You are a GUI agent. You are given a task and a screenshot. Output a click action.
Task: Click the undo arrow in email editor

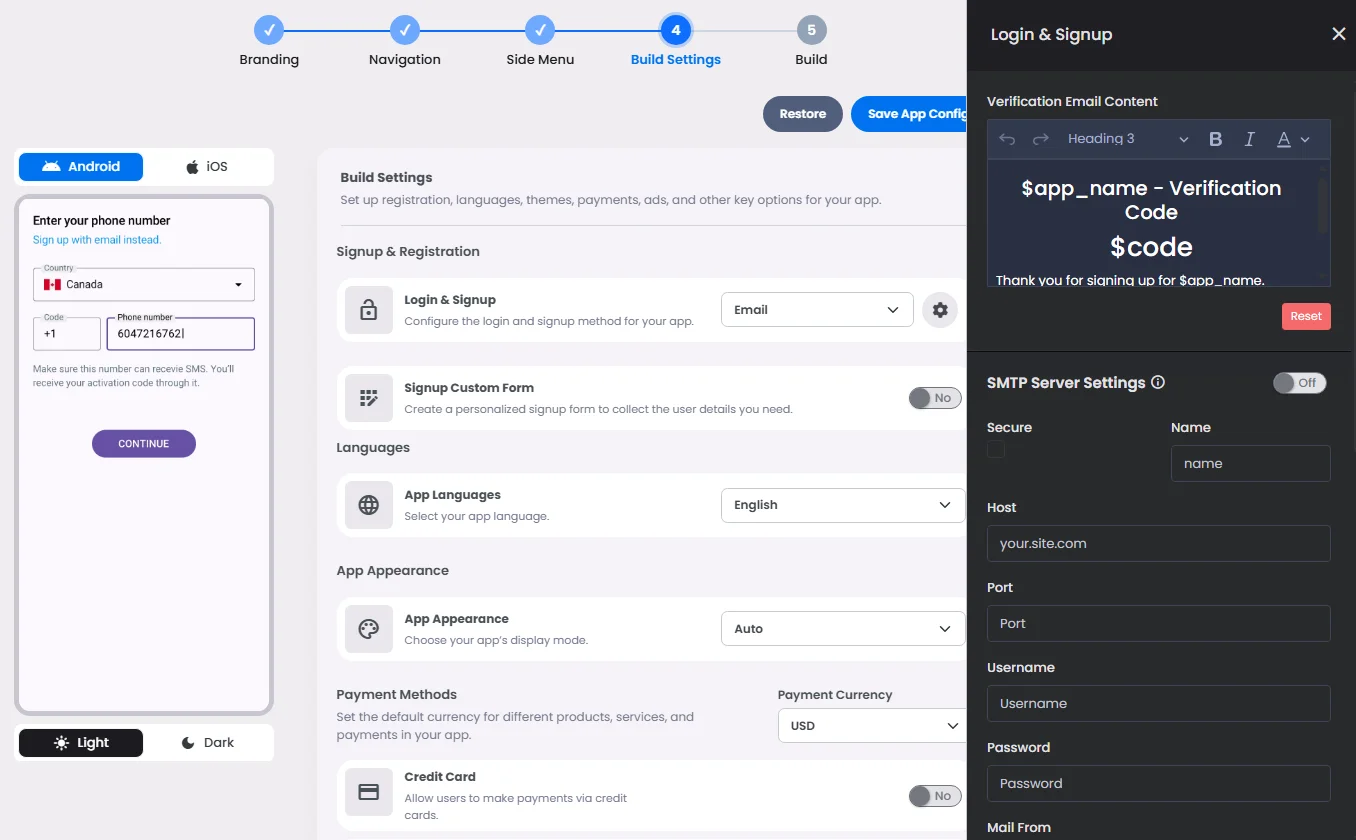click(1007, 140)
